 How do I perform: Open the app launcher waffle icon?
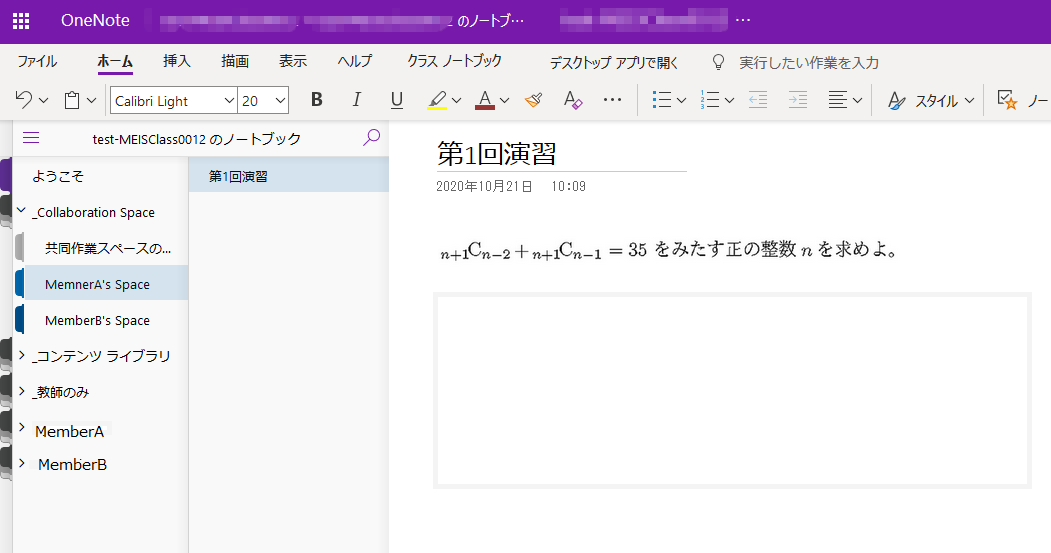[21, 21]
